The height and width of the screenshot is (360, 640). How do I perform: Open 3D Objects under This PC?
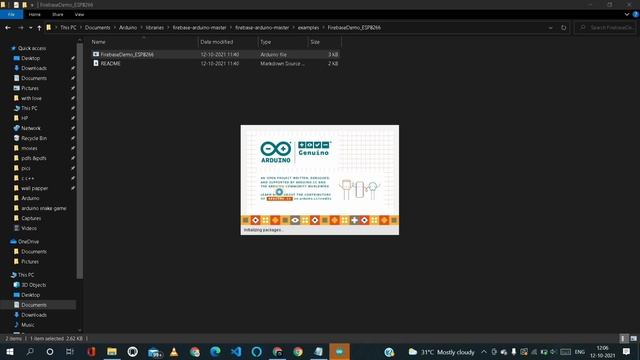(x=33, y=285)
